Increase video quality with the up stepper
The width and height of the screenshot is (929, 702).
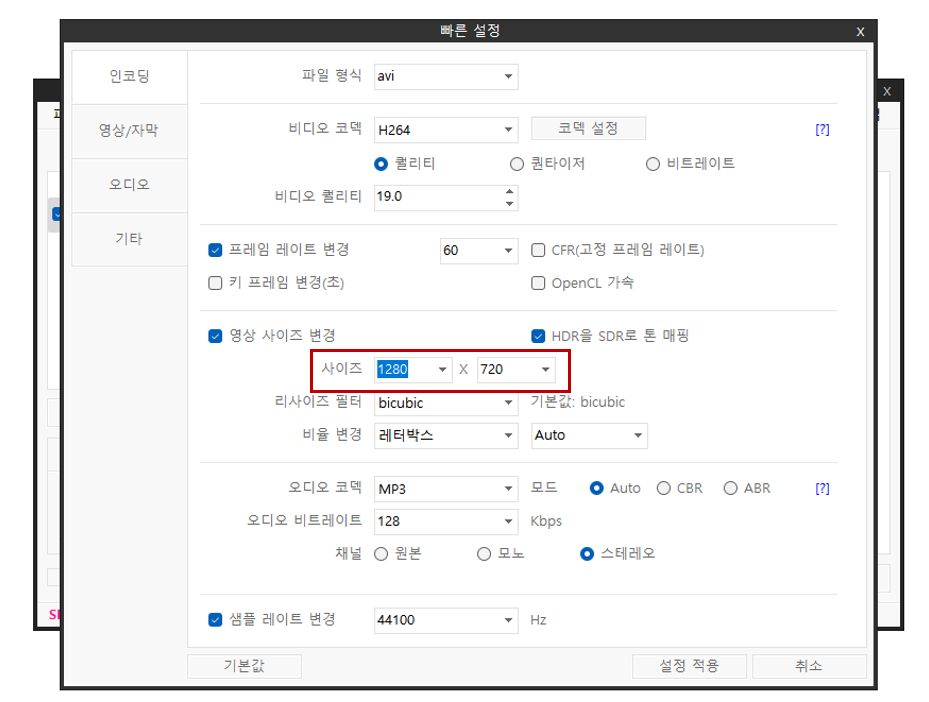tap(510, 192)
